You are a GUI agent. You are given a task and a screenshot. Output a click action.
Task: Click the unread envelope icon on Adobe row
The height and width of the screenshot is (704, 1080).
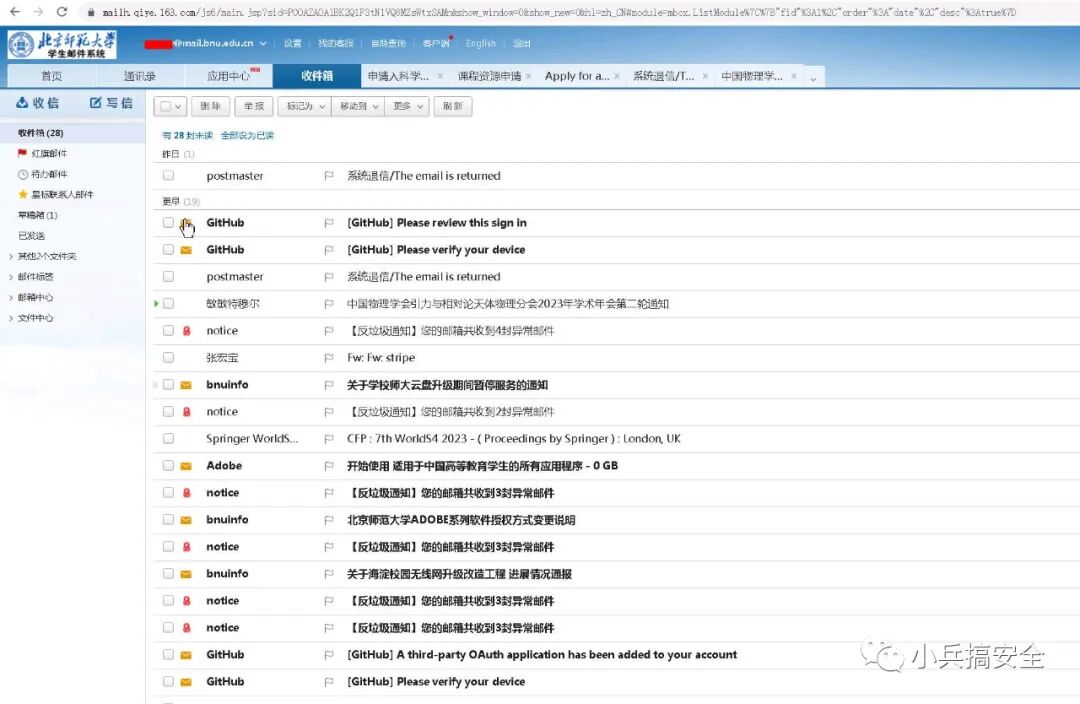[x=186, y=466]
